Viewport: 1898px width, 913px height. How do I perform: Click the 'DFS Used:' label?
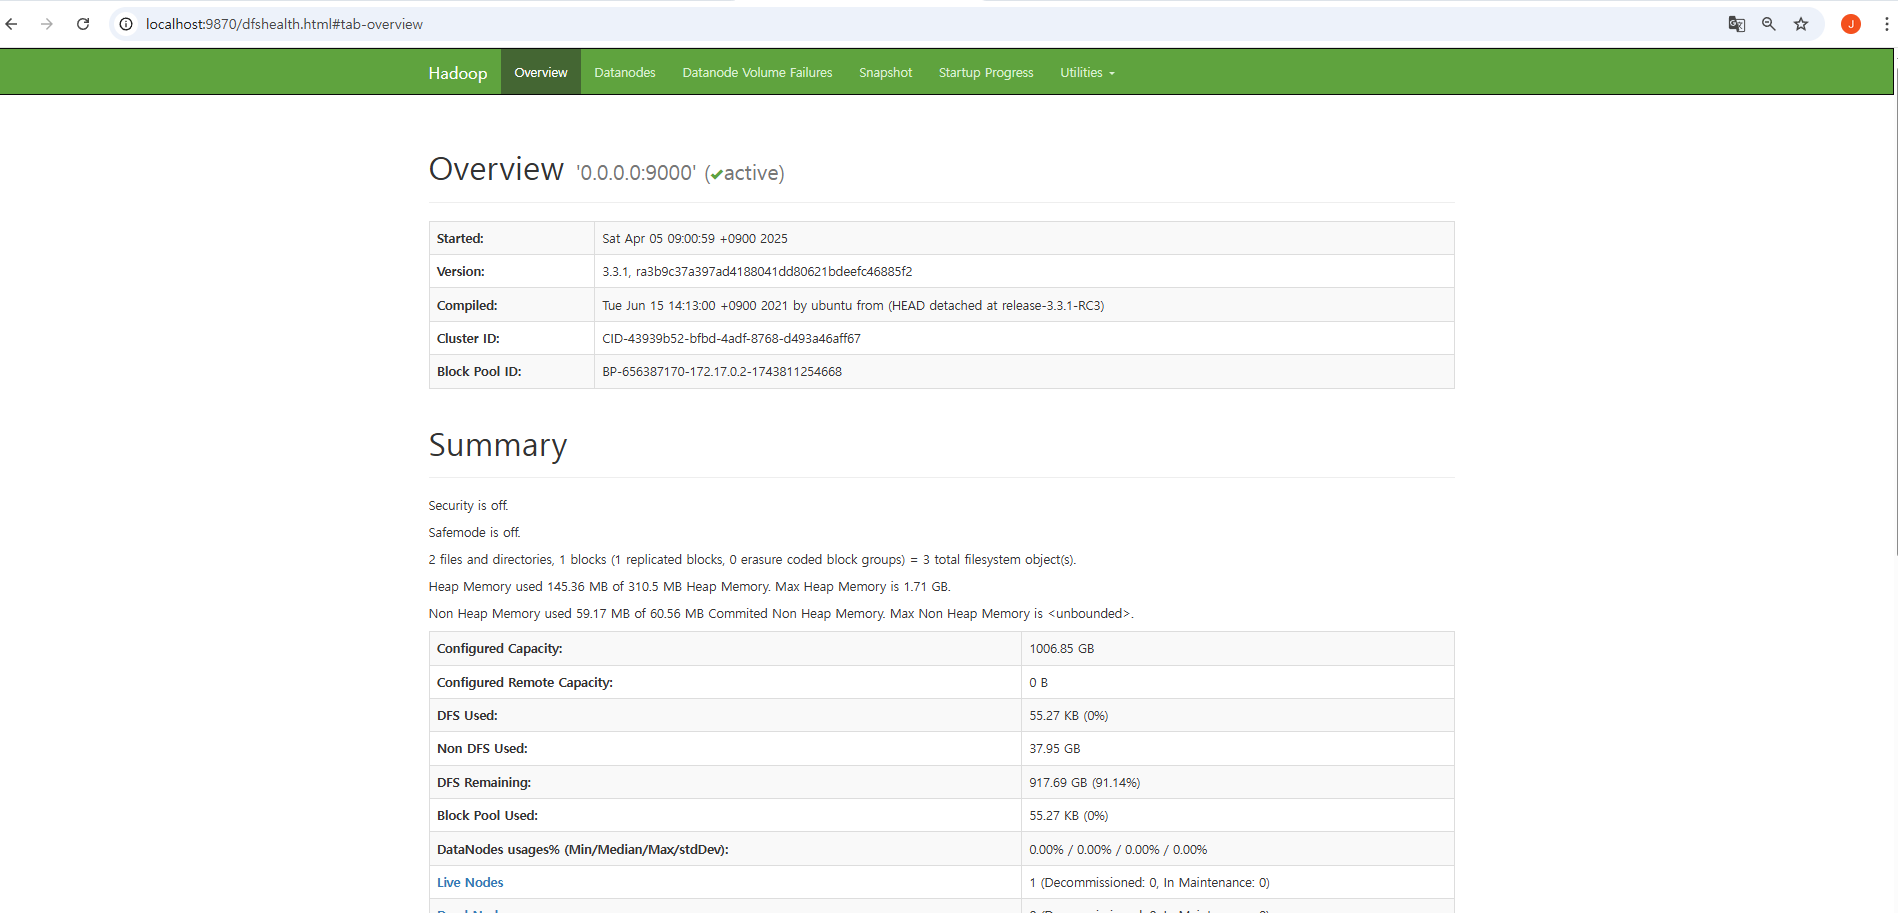point(467,715)
